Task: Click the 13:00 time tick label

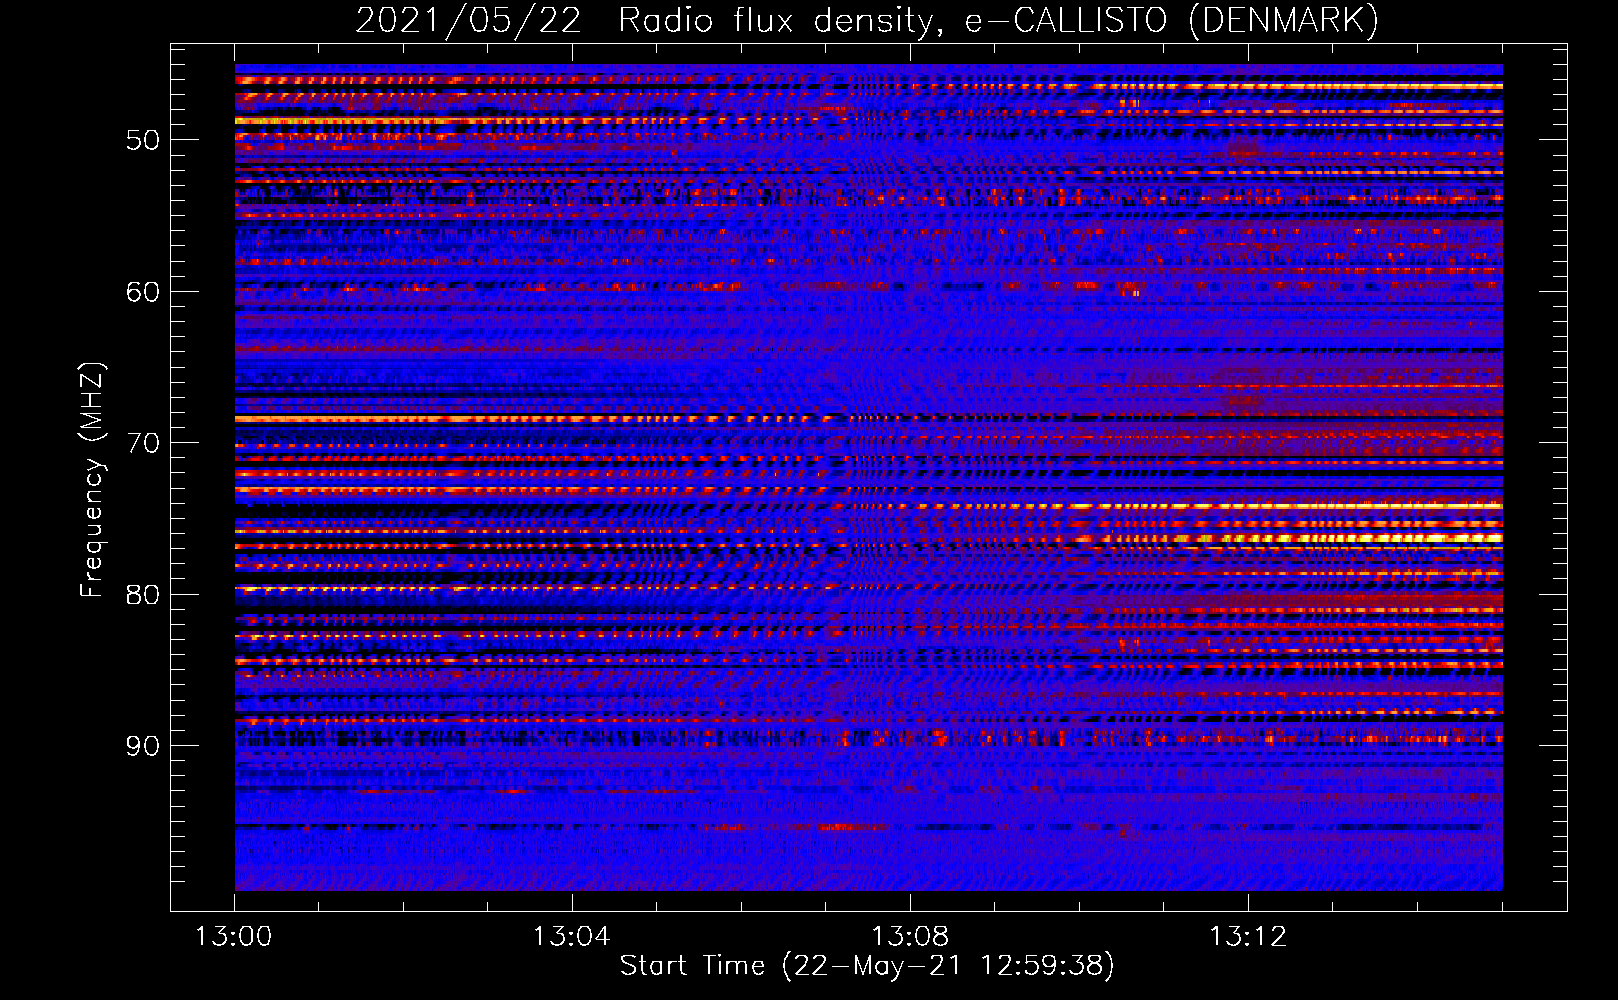Action: click(234, 937)
